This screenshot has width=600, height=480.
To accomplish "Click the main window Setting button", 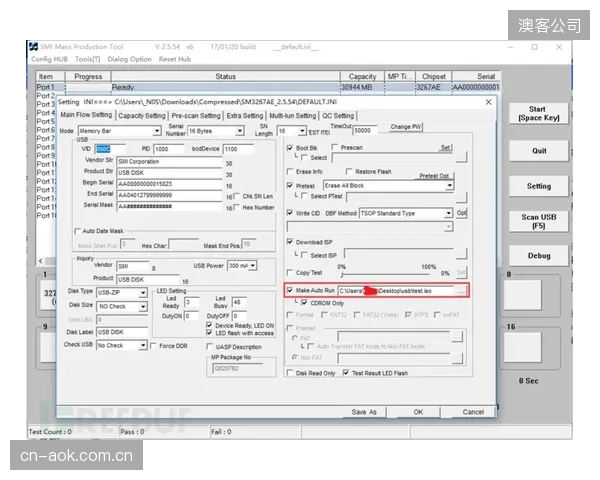I will coord(539,186).
